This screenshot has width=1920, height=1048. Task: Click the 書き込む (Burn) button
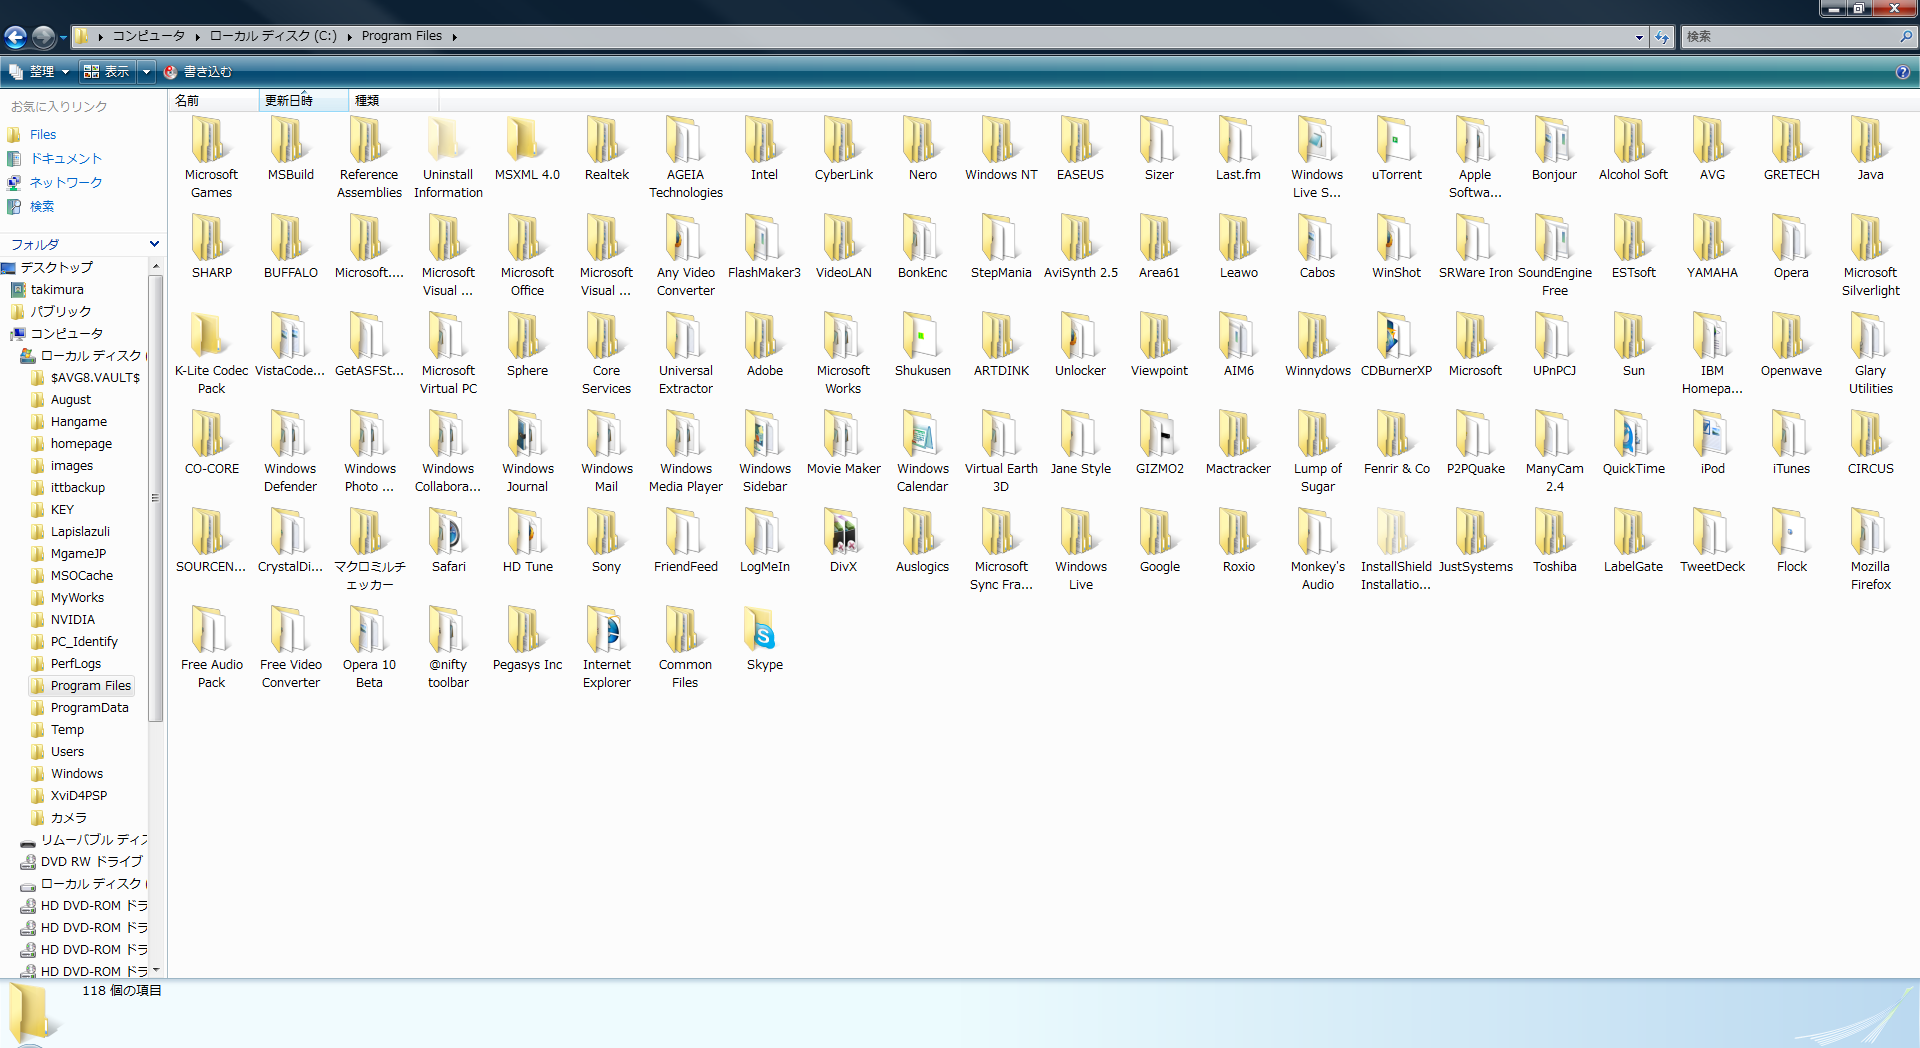(198, 72)
